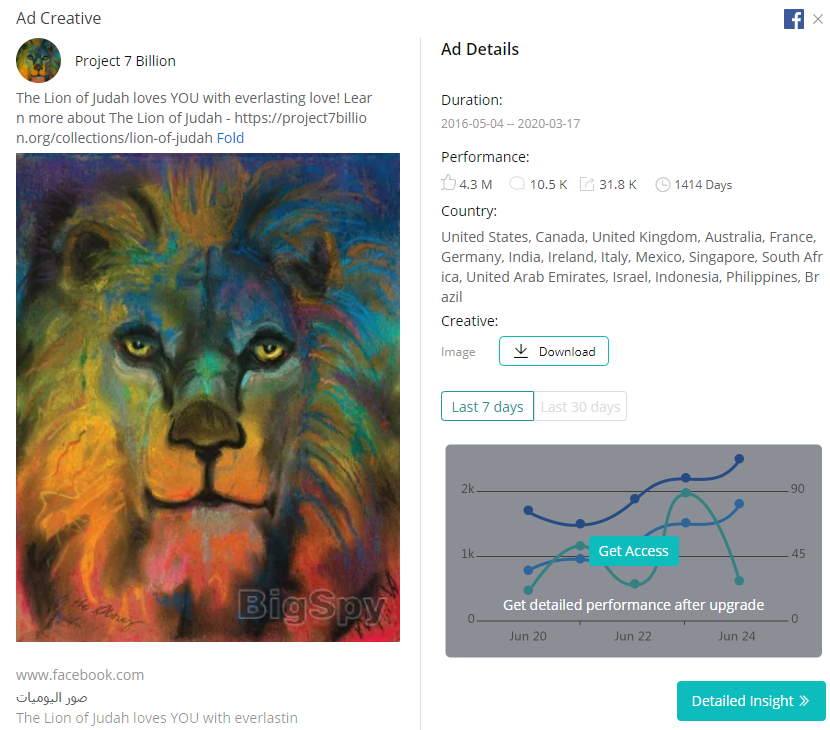Open the Project 7 Billion page name
This screenshot has width=830, height=730.
click(125, 61)
